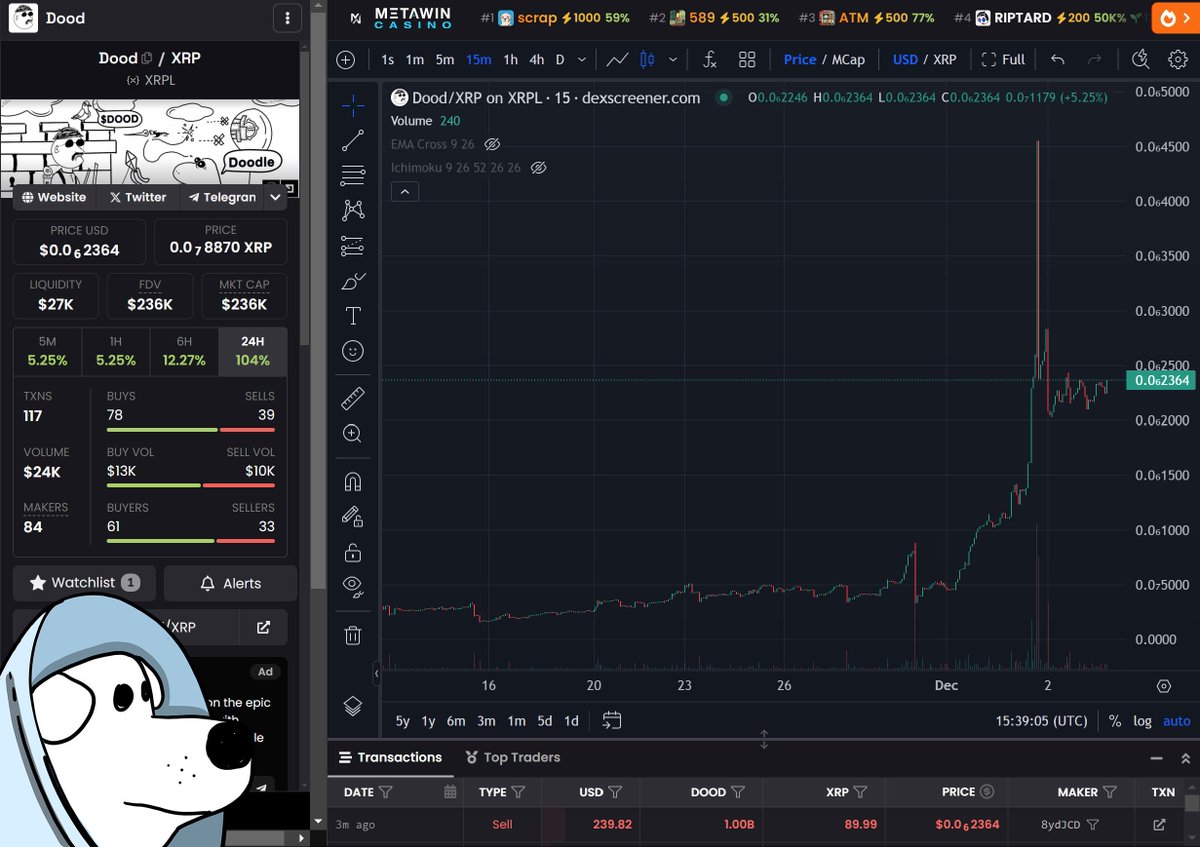The height and width of the screenshot is (847, 1200).
Task: Click the trash remove drawings icon
Action: point(353,635)
